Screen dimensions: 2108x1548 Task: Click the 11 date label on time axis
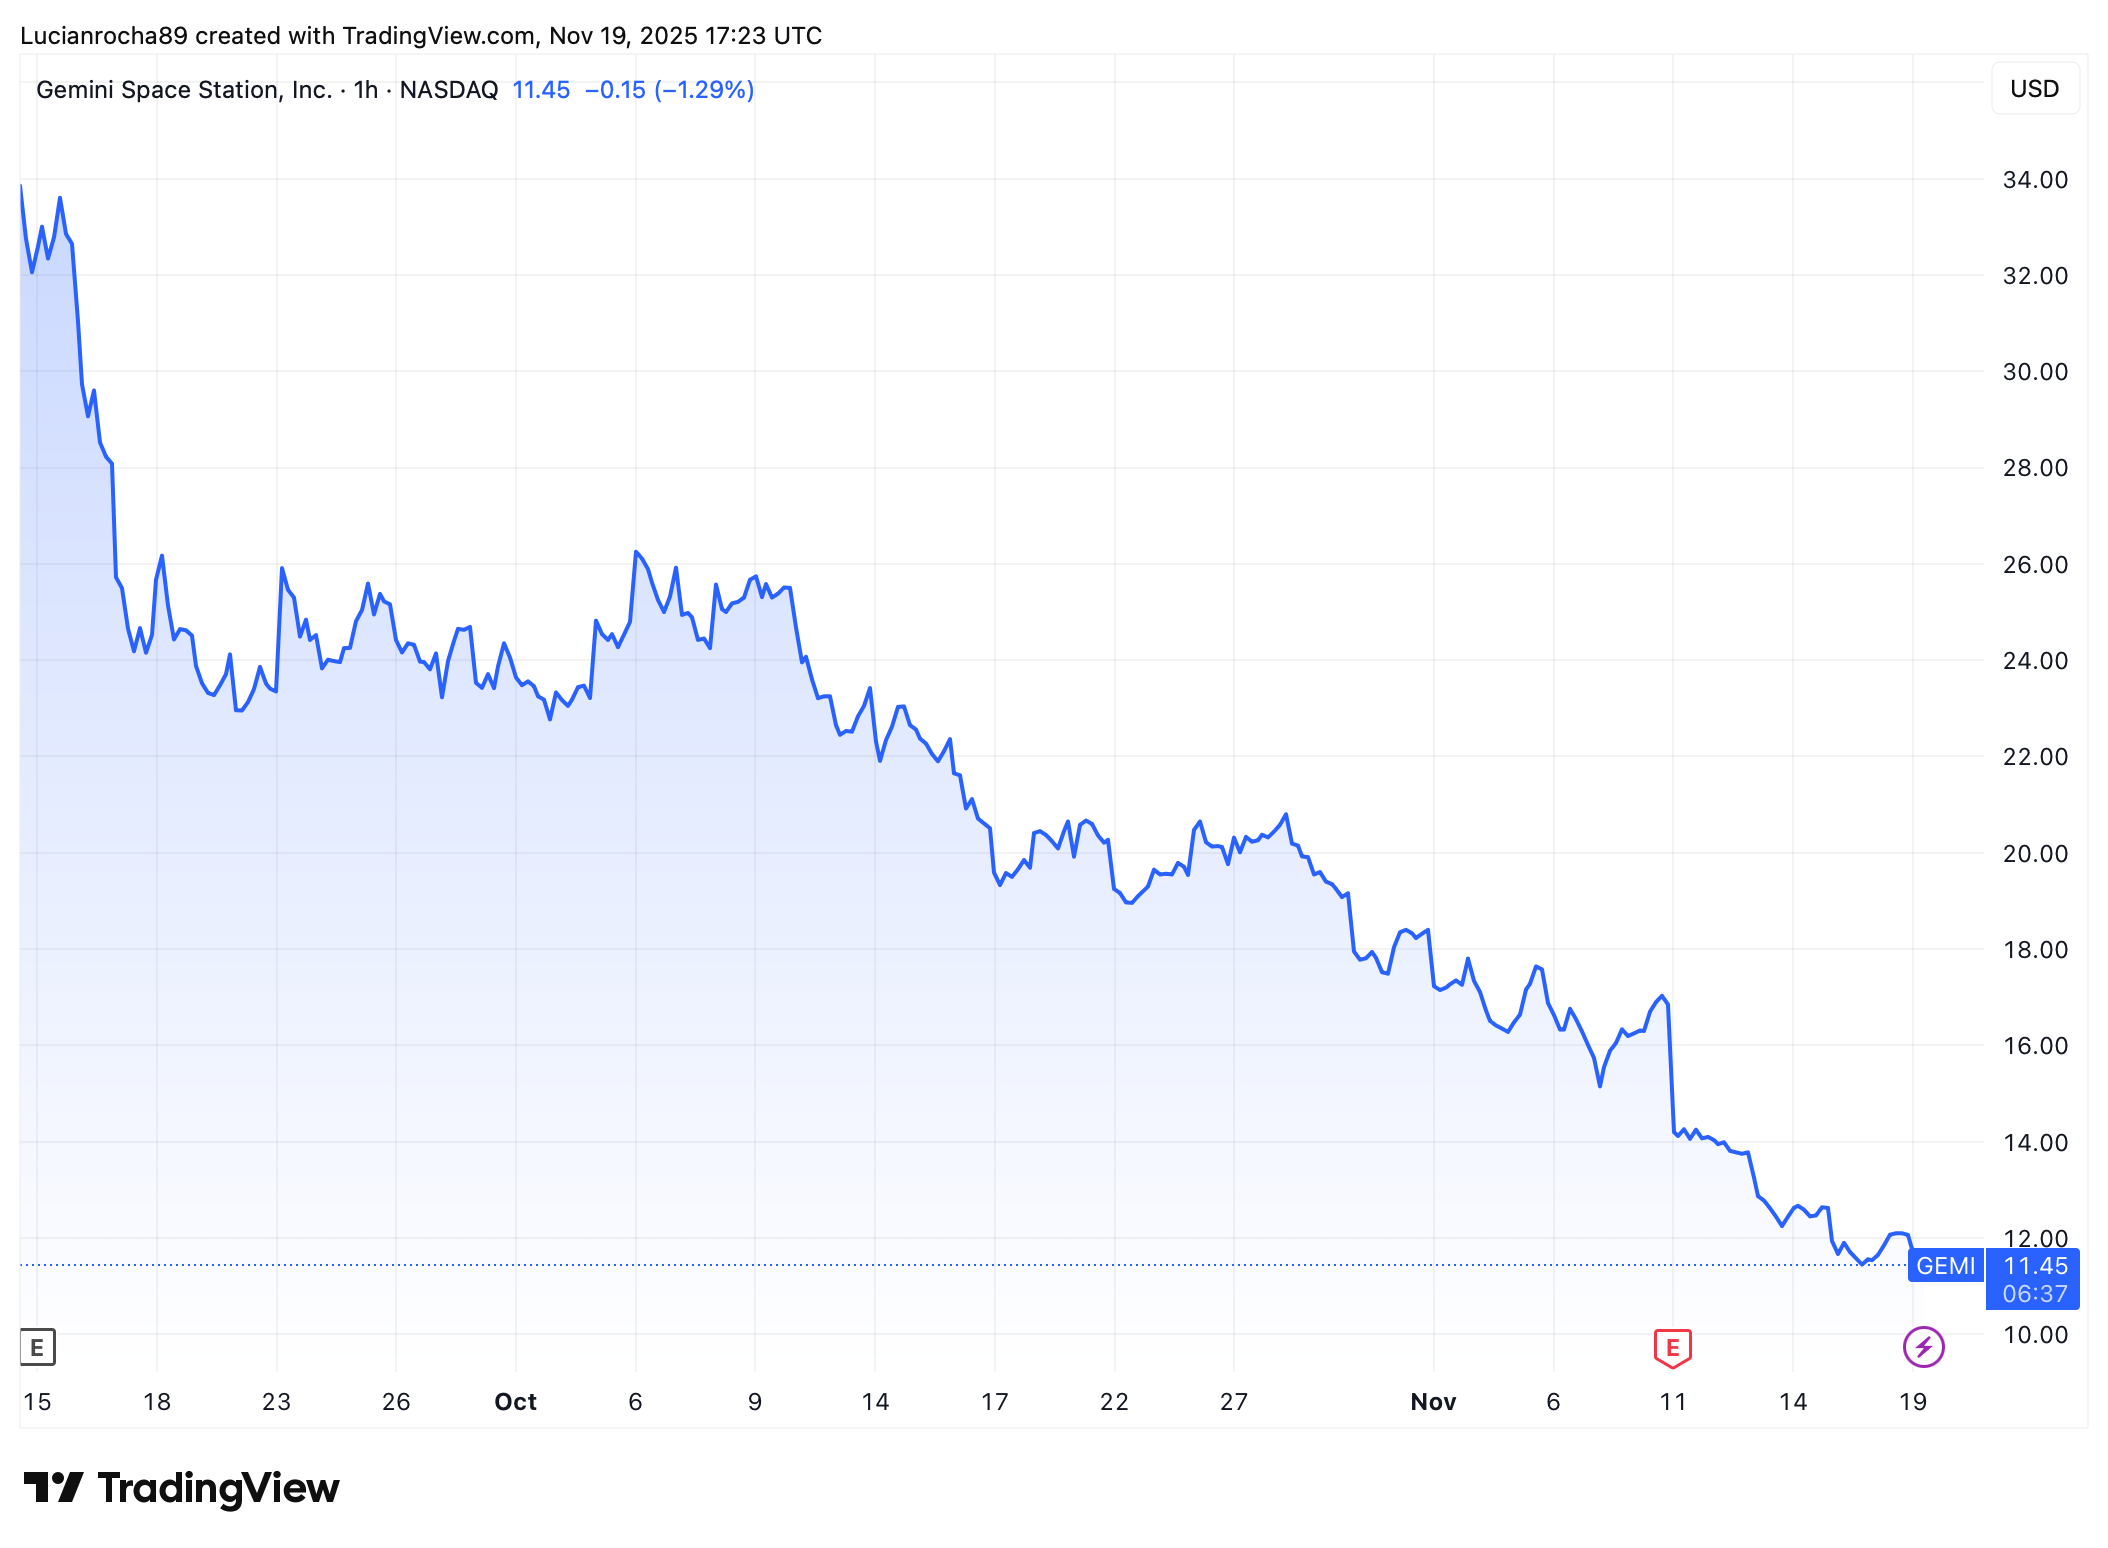[x=1673, y=1402]
